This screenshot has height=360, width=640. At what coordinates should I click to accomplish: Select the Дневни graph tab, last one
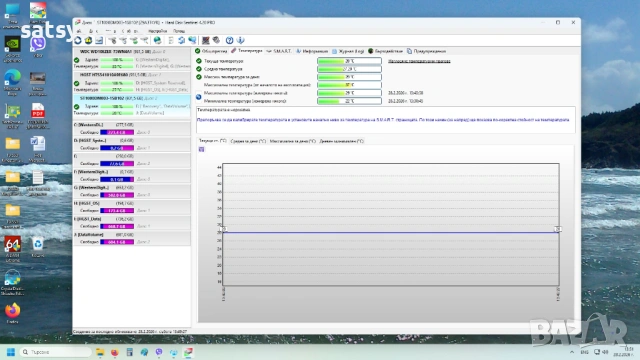(x=341, y=141)
